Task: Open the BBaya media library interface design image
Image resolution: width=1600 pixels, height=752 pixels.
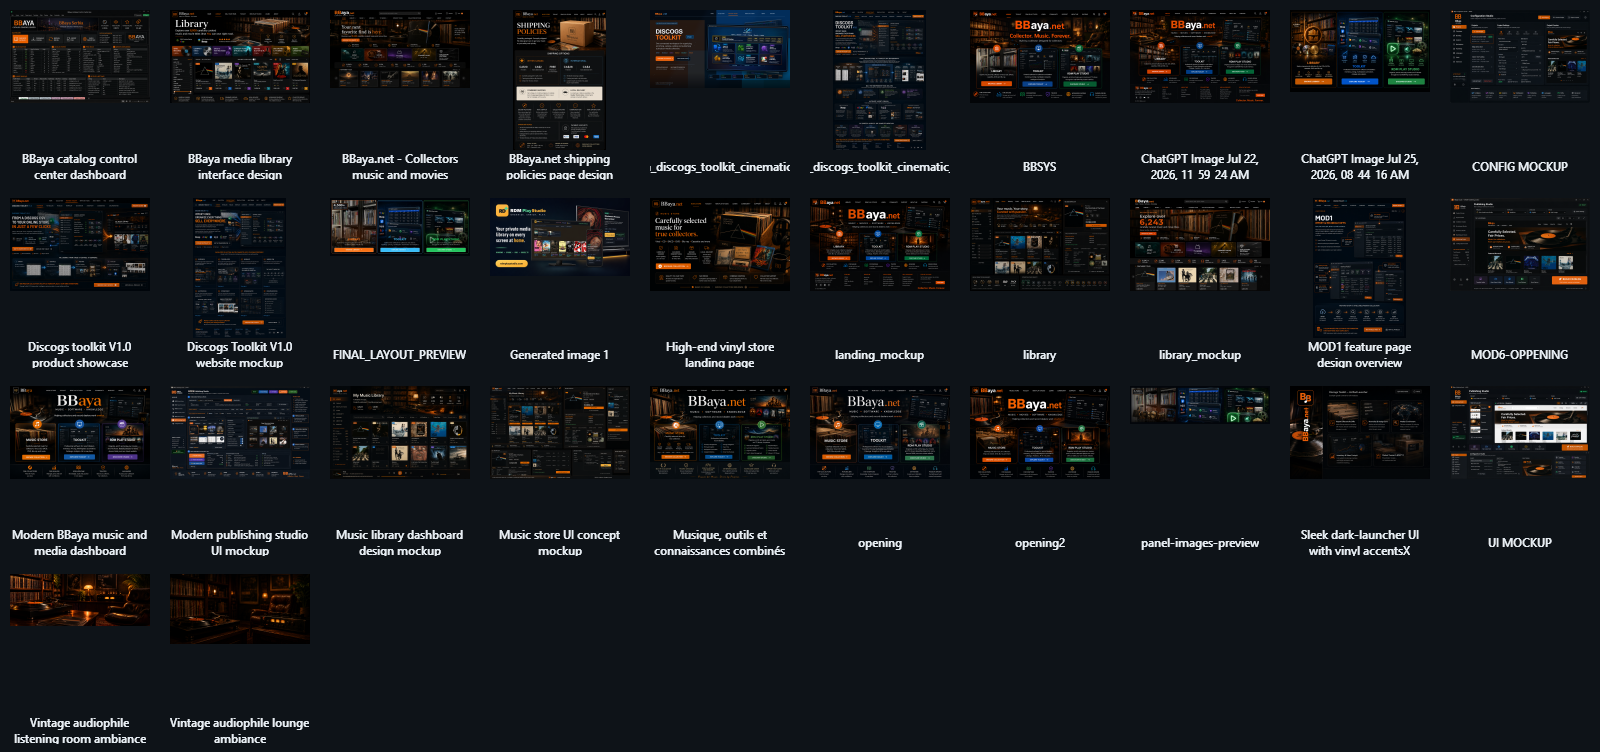Action: pyautogui.click(x=240, y=56)
